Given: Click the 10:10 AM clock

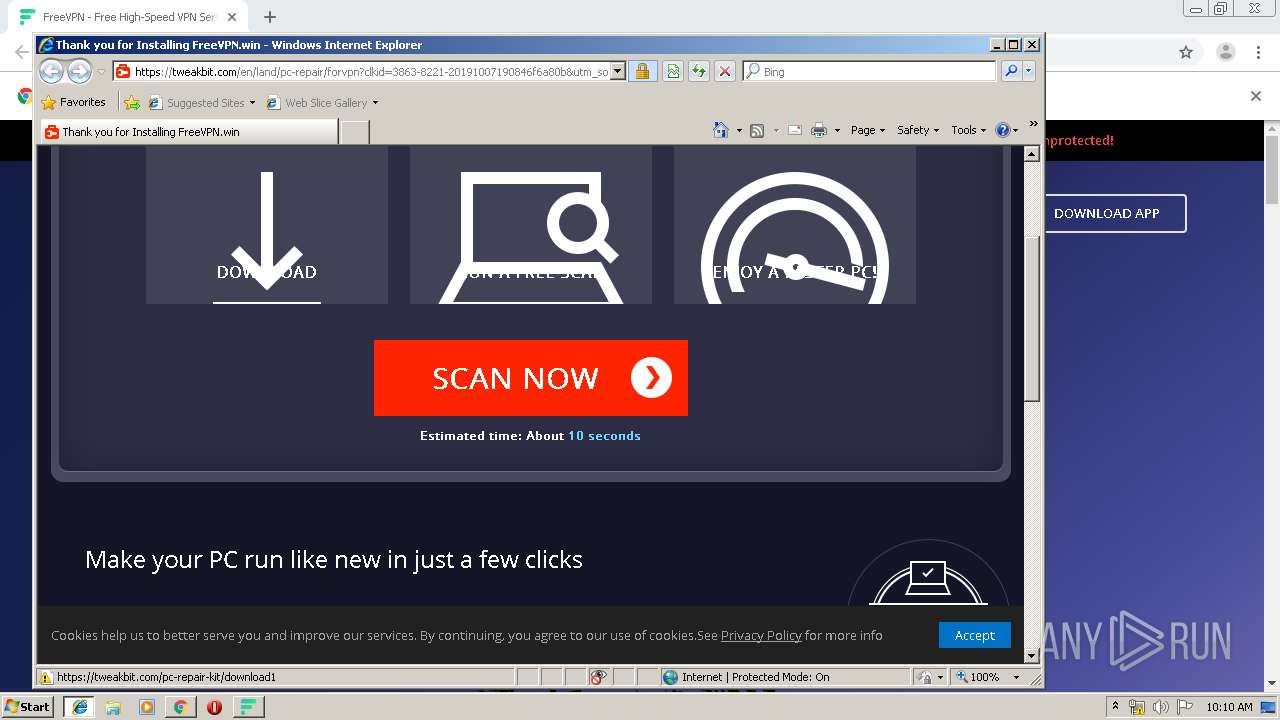Looking at the screenshot, I should 1229,707.
